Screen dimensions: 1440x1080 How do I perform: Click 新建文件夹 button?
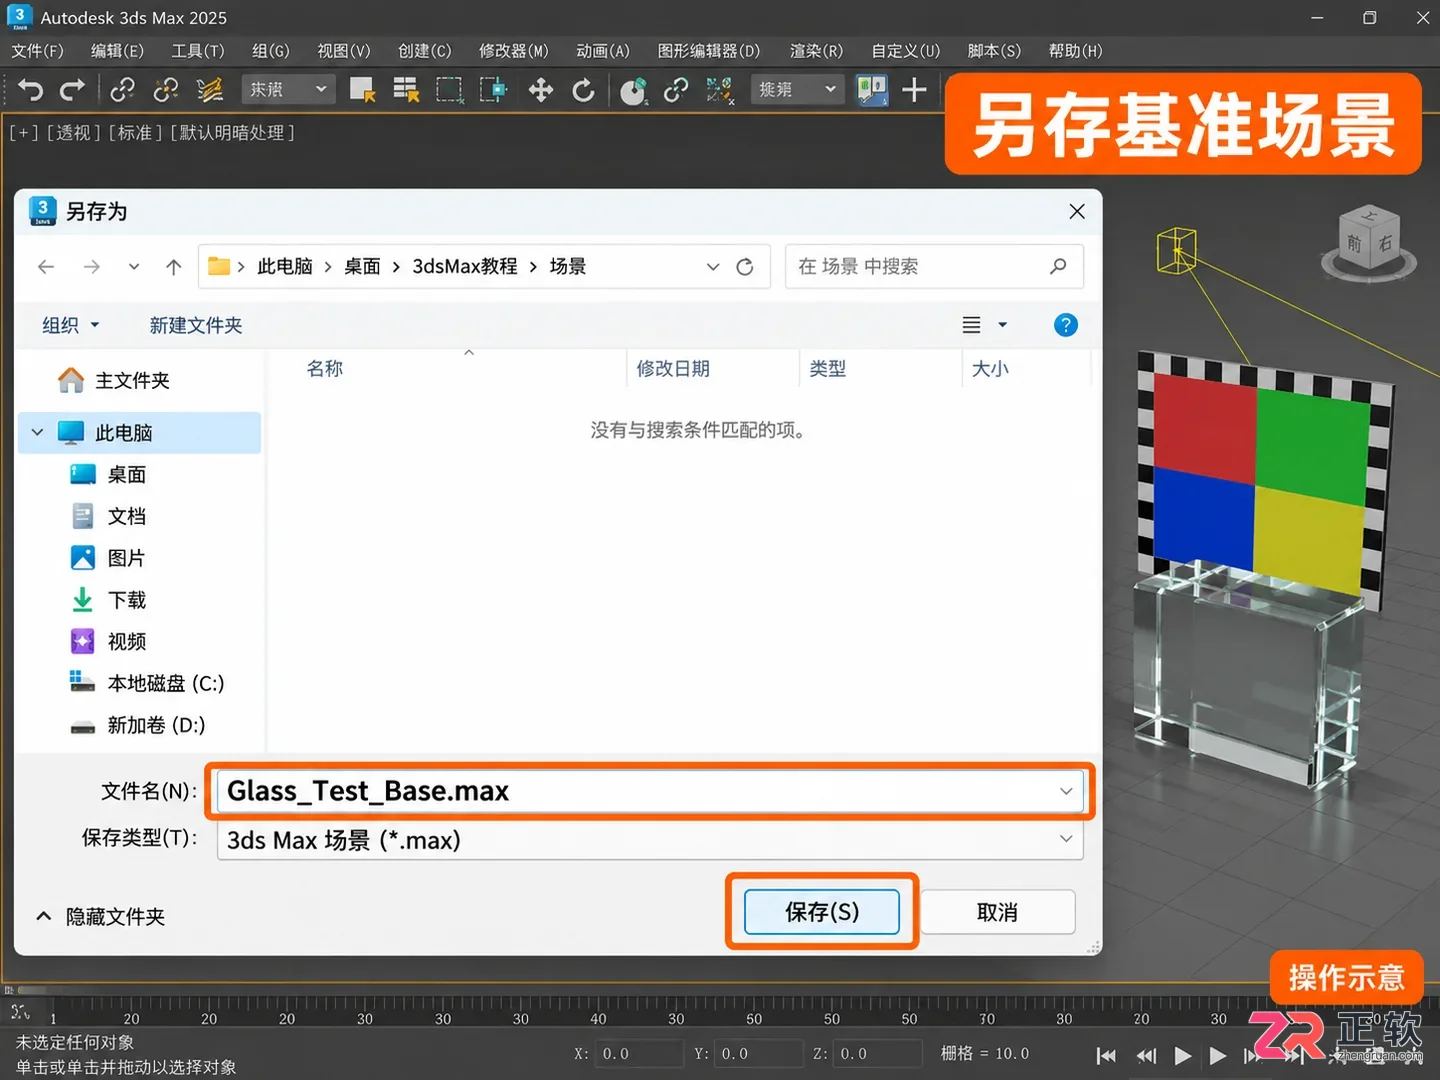pos(196,325)
